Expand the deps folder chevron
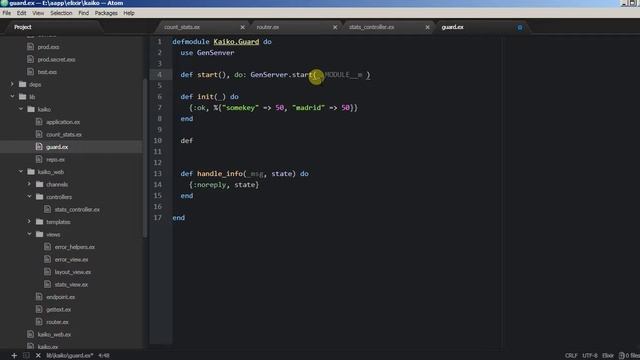640x360 pixels. [x=12, y=84]
